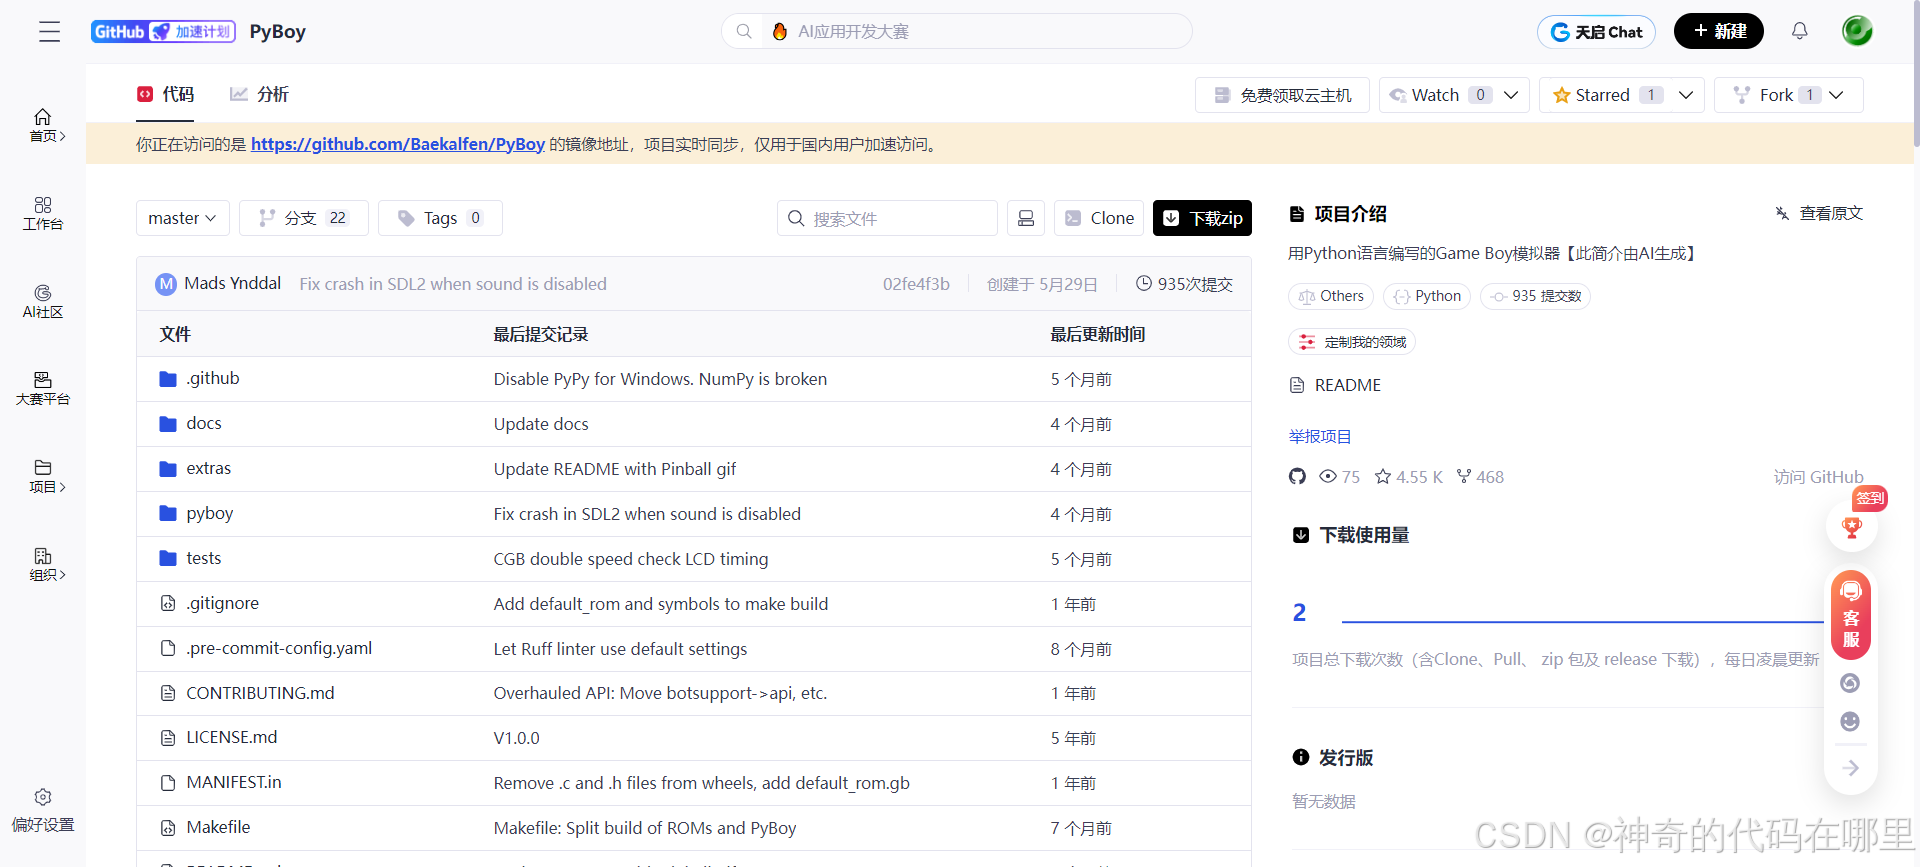The height and width of the screenshot is (867, 1920).
Task: Click the Others tag
Action: [1331, 296]
